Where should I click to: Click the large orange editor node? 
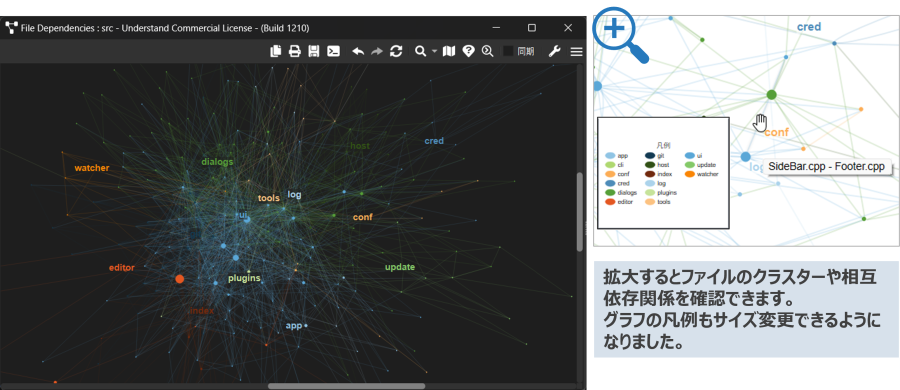click(180, 279)
